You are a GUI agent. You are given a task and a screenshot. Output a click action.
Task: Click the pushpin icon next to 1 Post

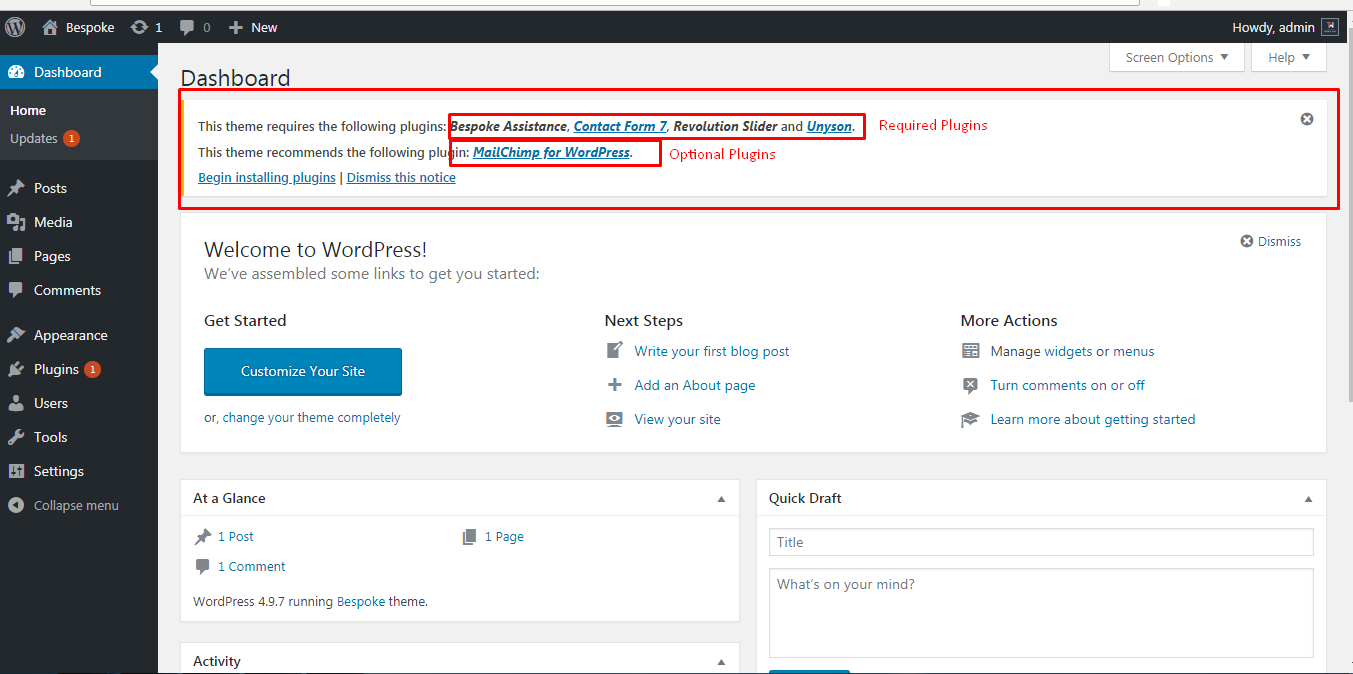[x=204, y=536]
